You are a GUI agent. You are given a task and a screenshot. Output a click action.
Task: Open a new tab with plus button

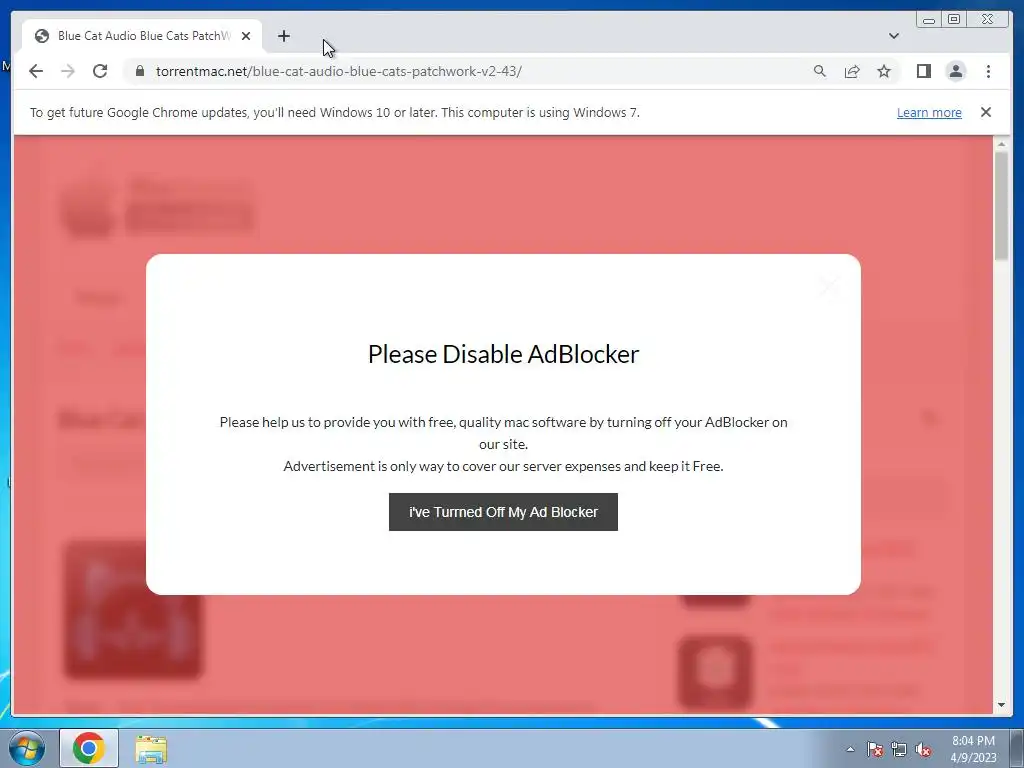tap(283, 36)
